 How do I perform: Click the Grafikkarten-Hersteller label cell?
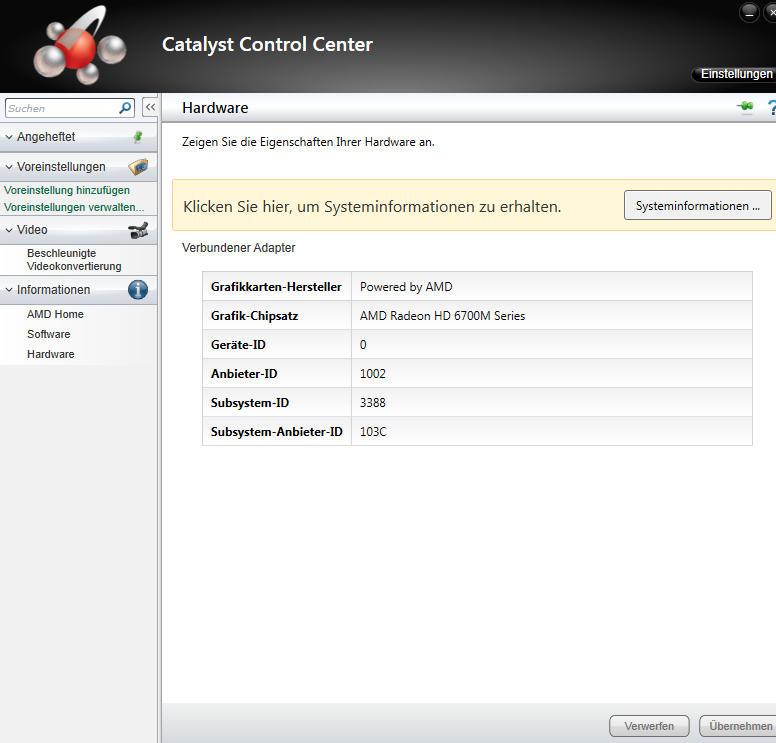tap(277, 287)
